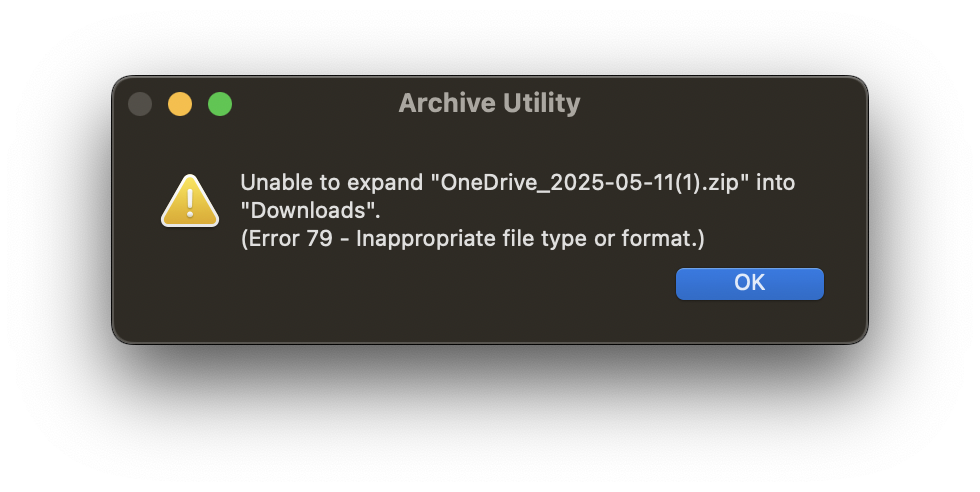The width and height of the screenshot is (980, 492).
Task: Click the OneDrive_2025-05-11(1).zip file name text
Action: pos(591,183)
